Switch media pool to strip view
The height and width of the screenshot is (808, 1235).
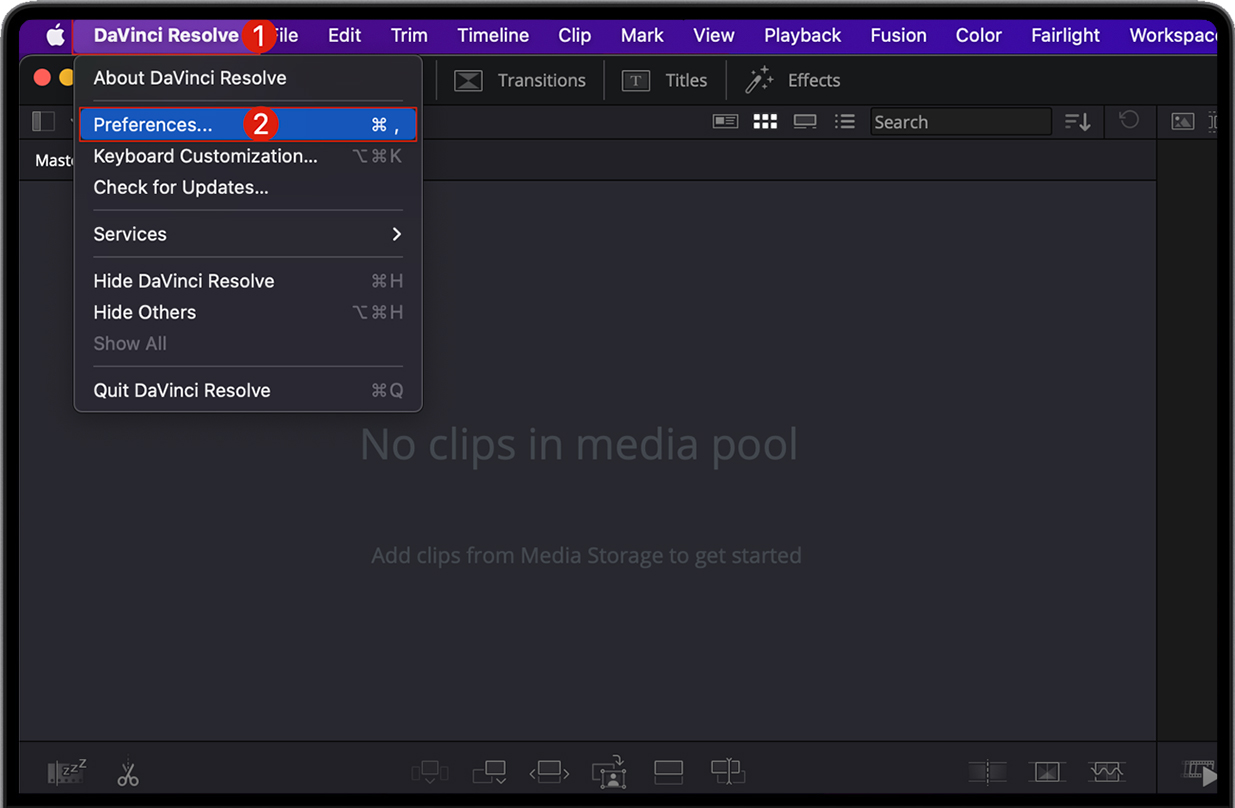[805, 122]
